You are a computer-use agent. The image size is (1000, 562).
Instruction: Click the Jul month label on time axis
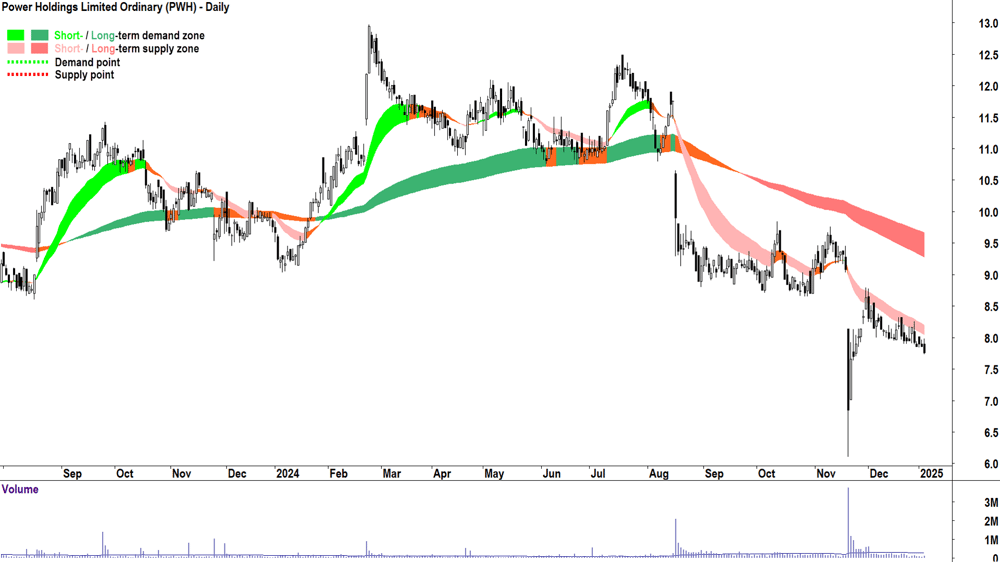[598, 474]
